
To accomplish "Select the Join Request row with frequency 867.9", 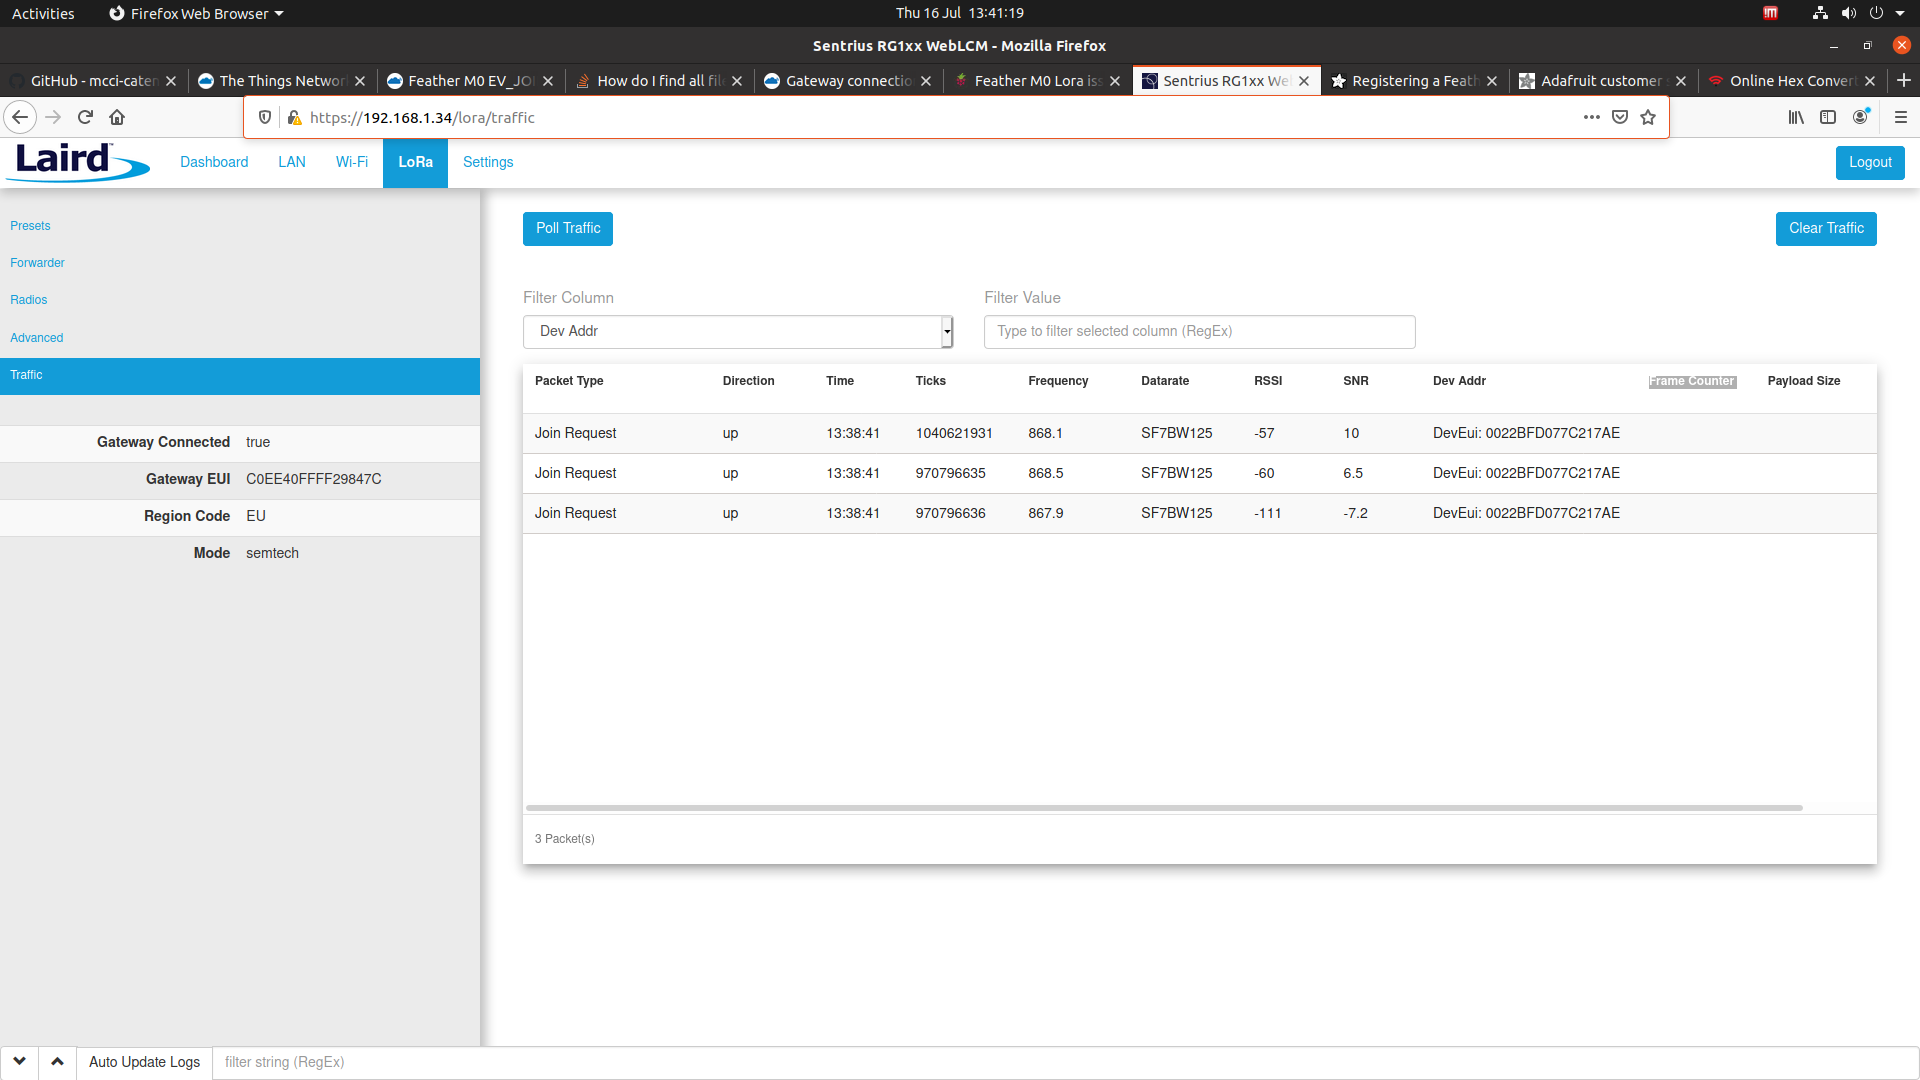I will [1199, 513].
